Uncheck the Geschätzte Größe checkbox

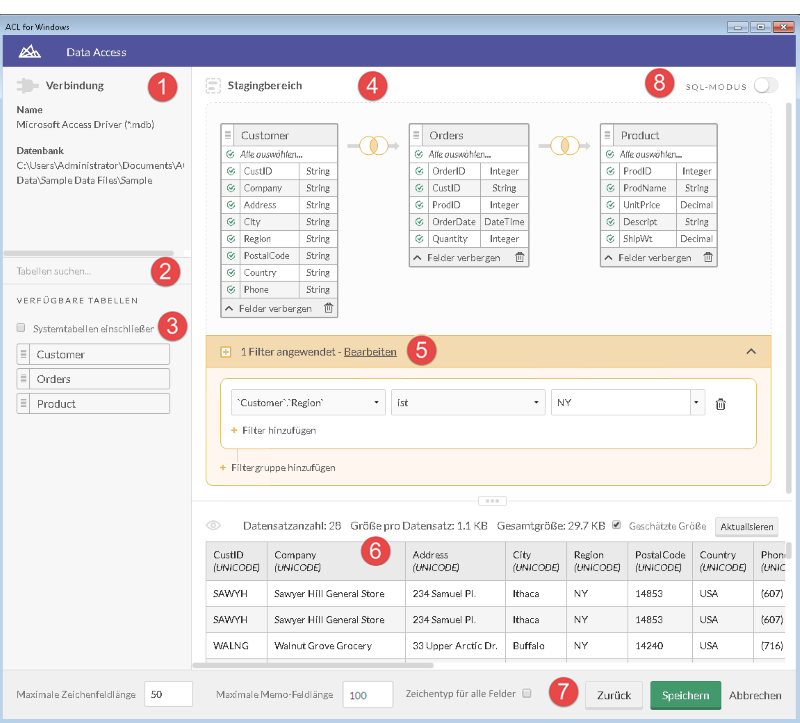[616, 525]
